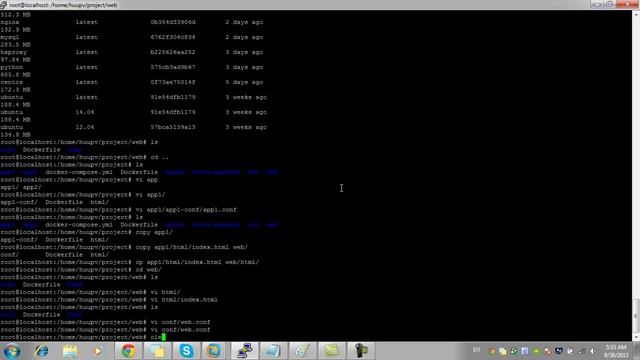
Task: Click the image ID 57bca5139a13
Action: click(173, 127)
